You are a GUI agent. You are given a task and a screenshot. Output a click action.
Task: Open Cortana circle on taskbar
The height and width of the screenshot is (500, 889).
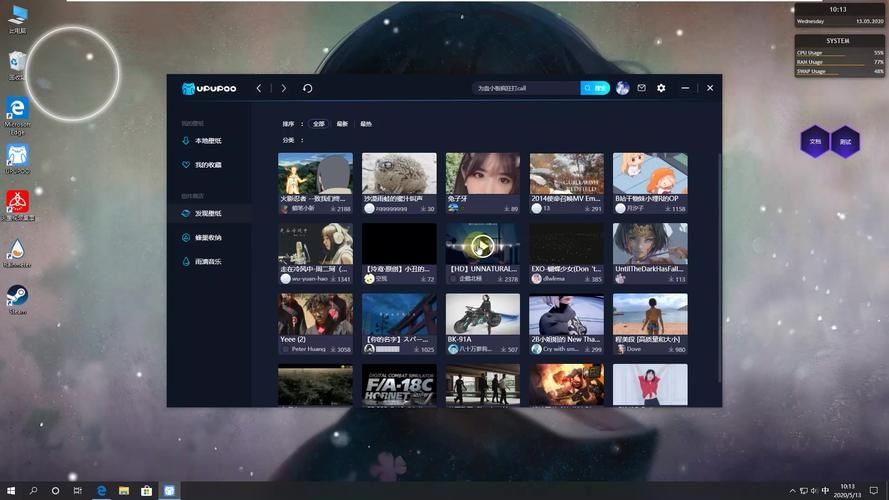coord(55,490)
